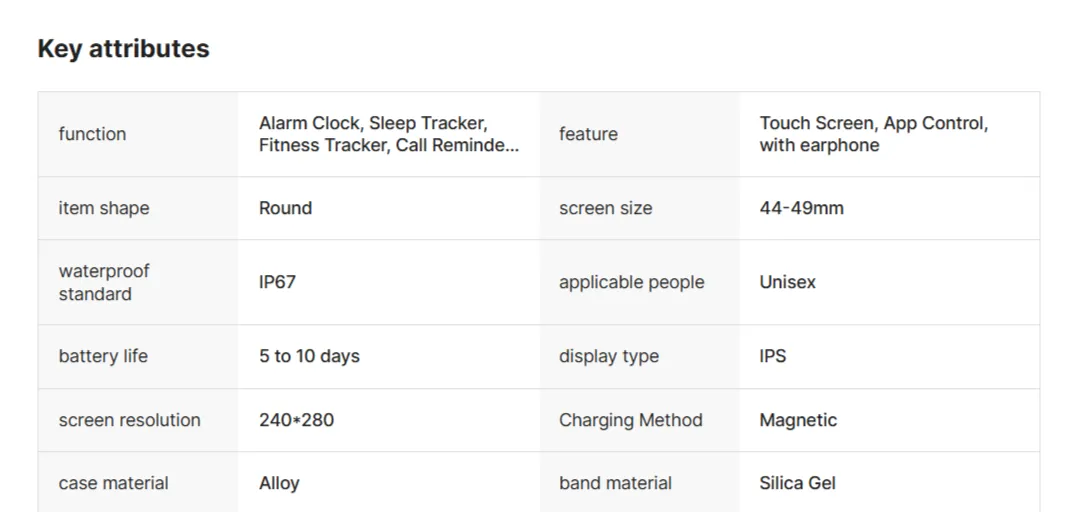
Task: Click the 240*280 screen resolution value
Action: click(296, 420)
